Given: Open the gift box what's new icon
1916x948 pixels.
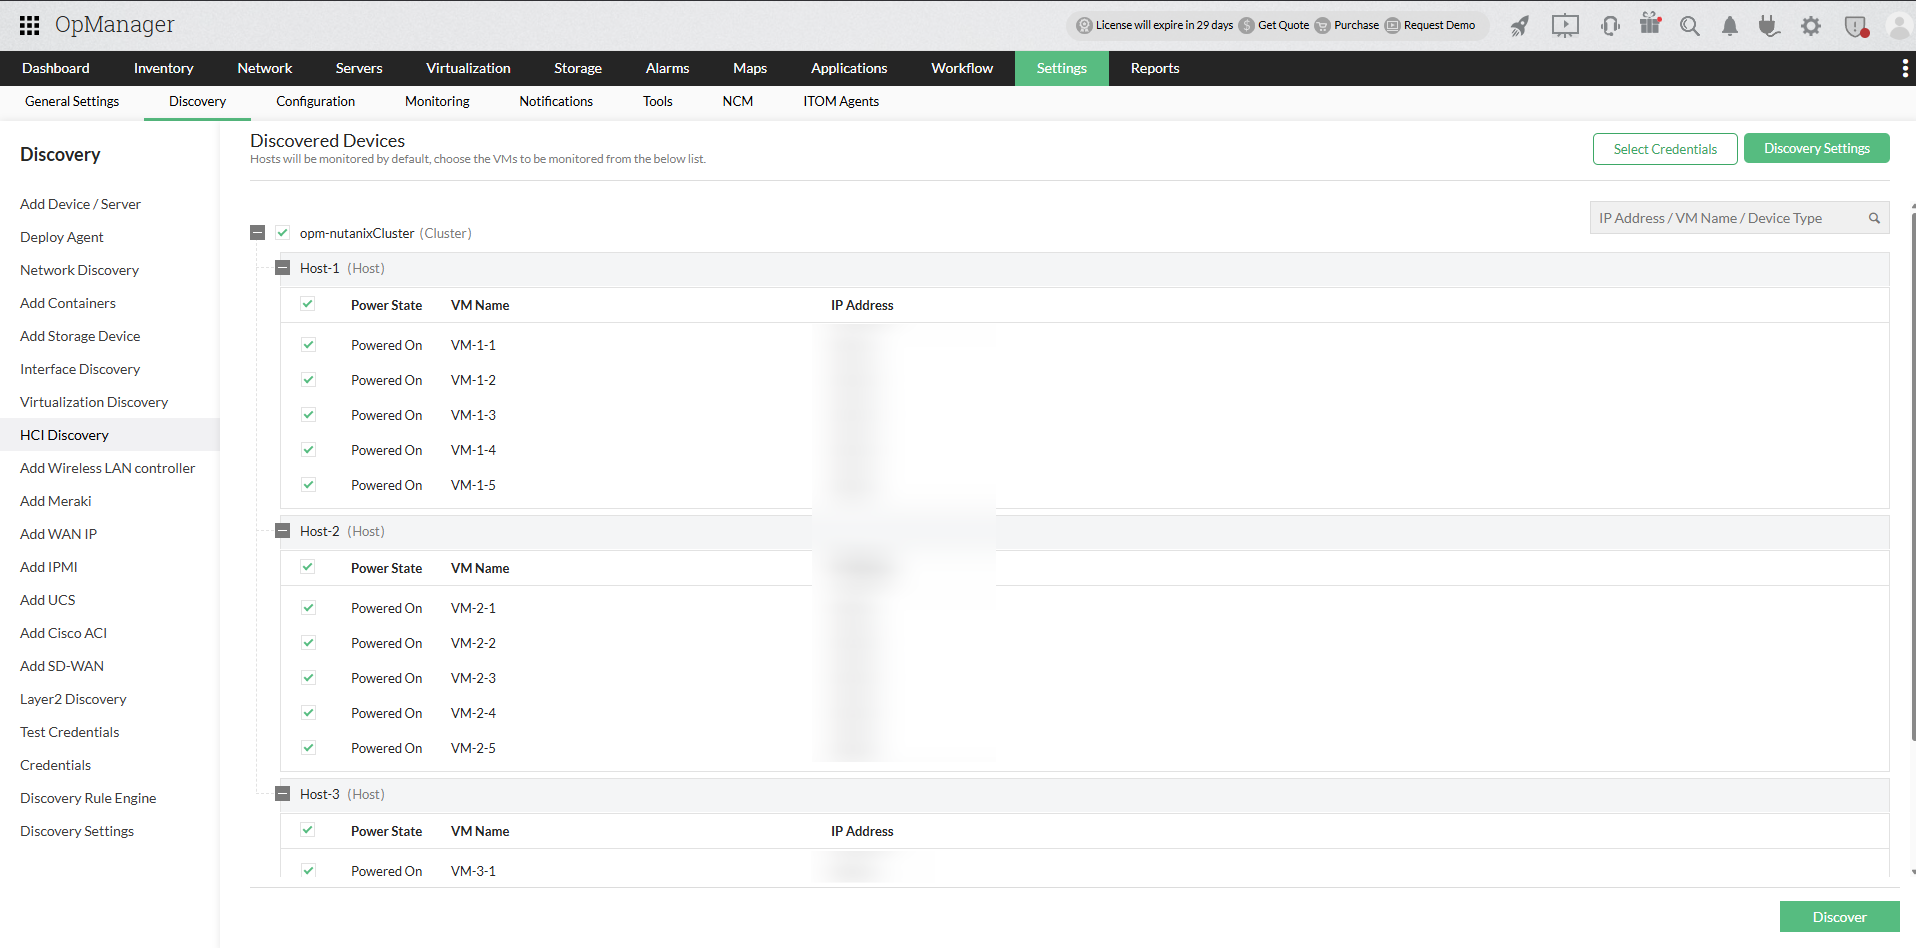Looking at the screenshot, I should (1650, 24).
